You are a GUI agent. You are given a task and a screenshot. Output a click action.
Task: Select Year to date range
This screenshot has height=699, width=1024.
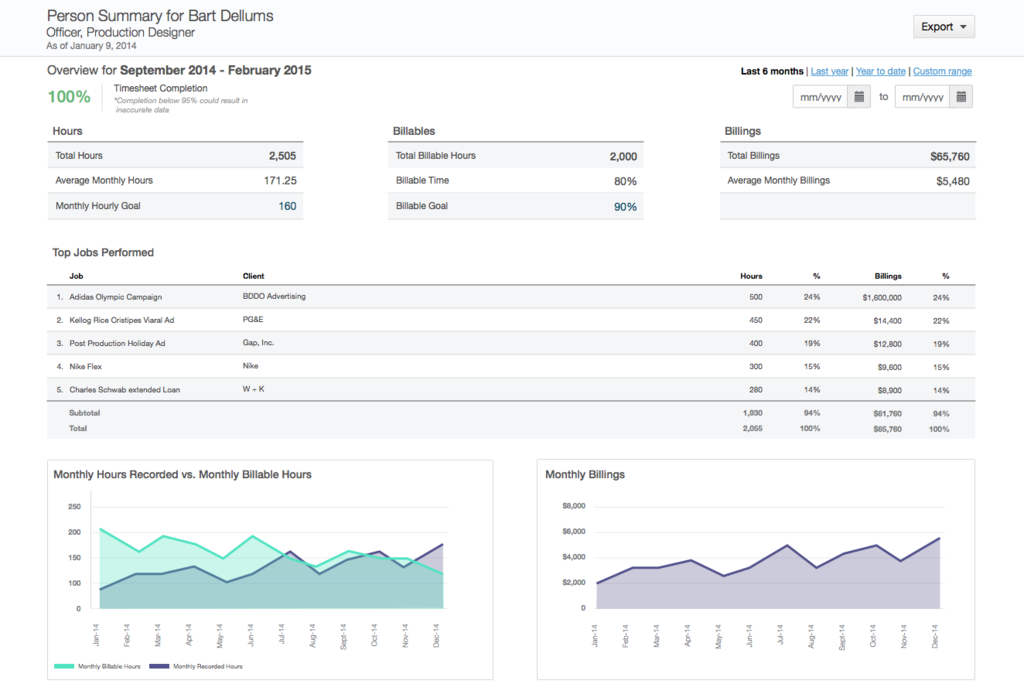(880, 71)
